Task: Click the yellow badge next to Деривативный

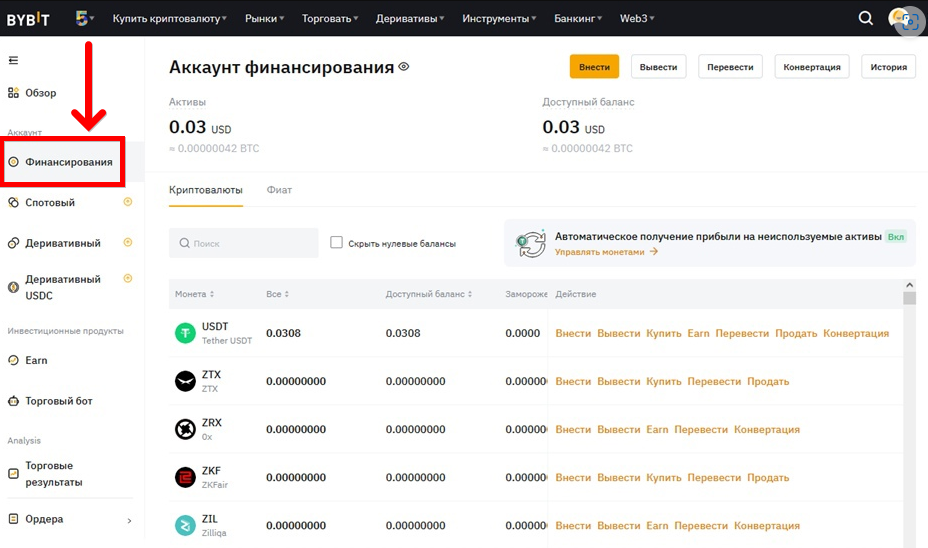Action: [127, 242]
